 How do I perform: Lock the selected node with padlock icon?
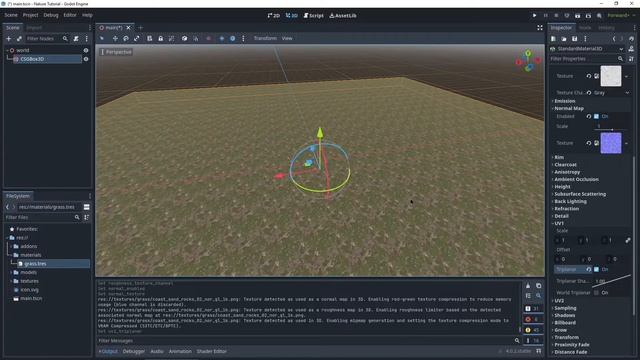pos(160,38)
